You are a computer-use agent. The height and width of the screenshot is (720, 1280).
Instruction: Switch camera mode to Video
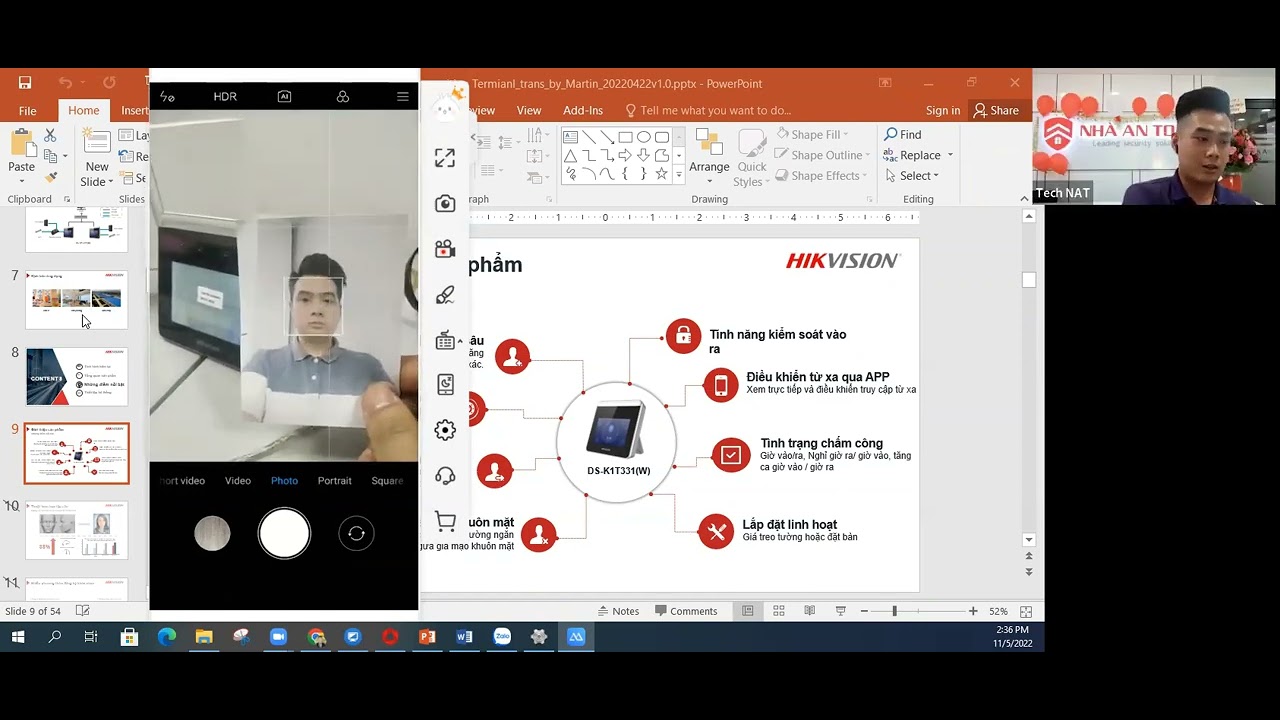pos(238,481)
